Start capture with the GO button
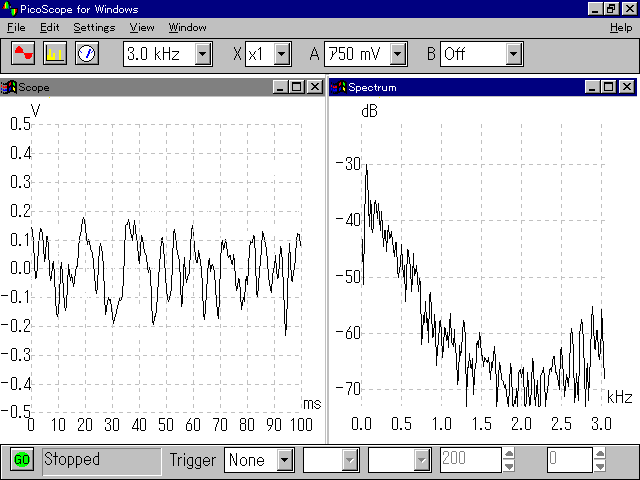 coord(22,460)
